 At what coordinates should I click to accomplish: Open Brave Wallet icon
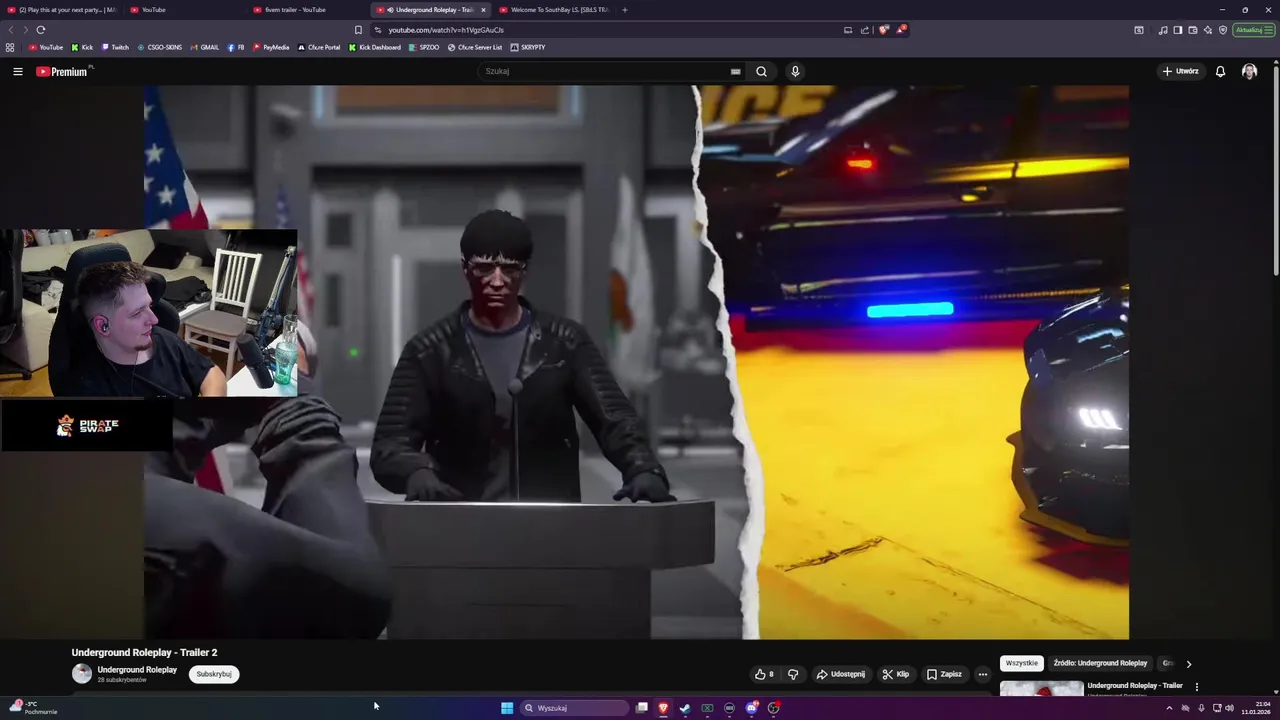pyautogui.click(x=1193, y=30)
